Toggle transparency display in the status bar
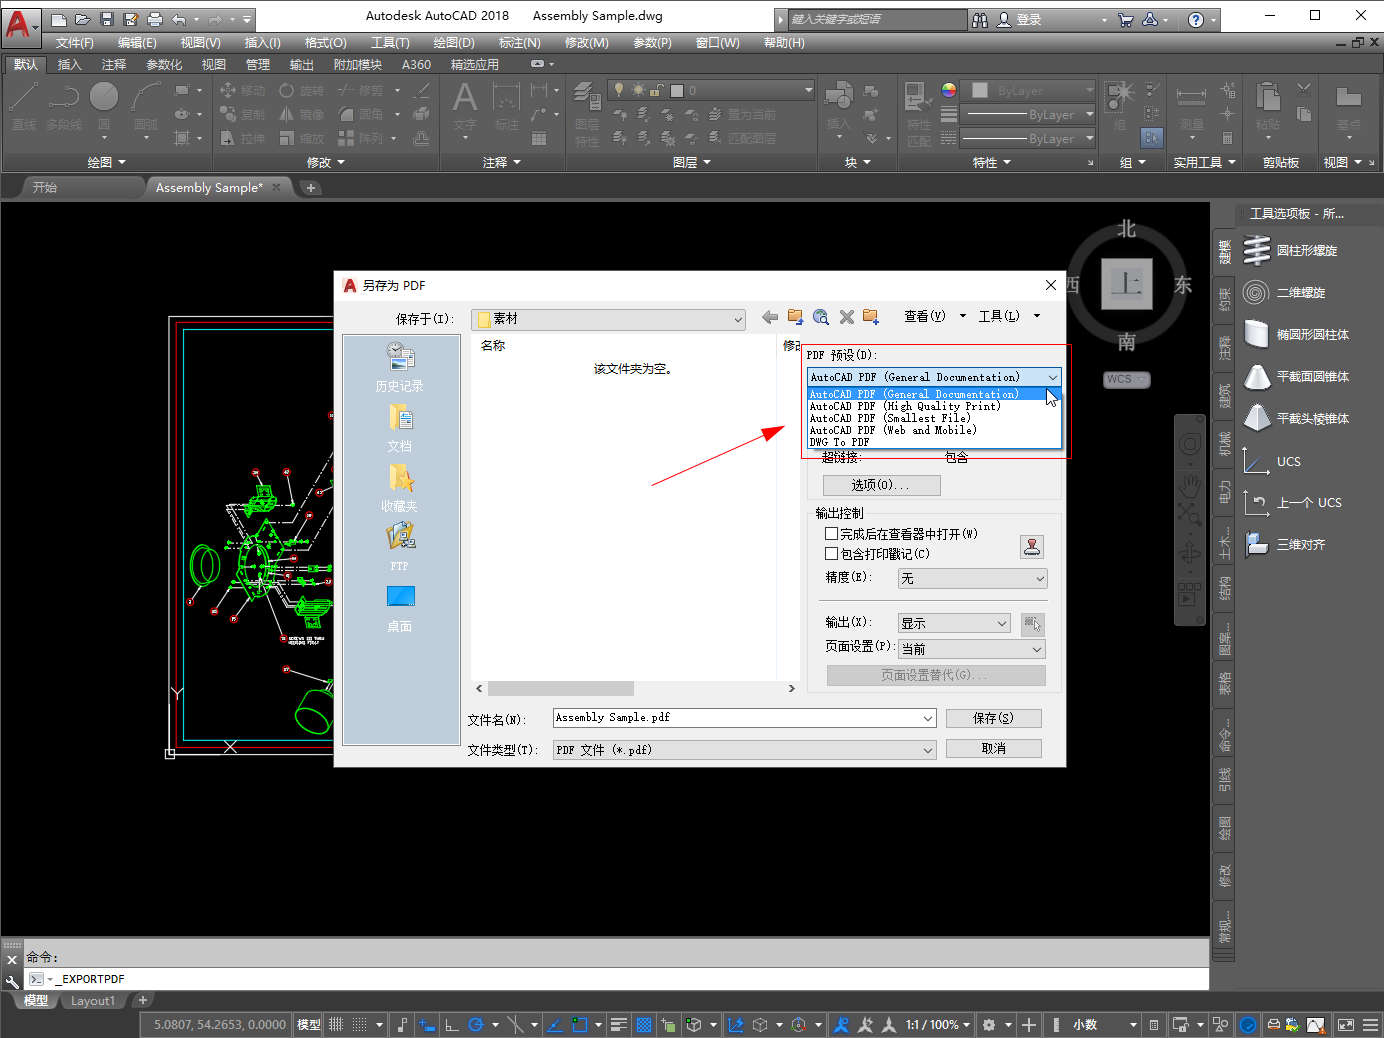This screenshot has height=1038, width=1384. 644,1025
